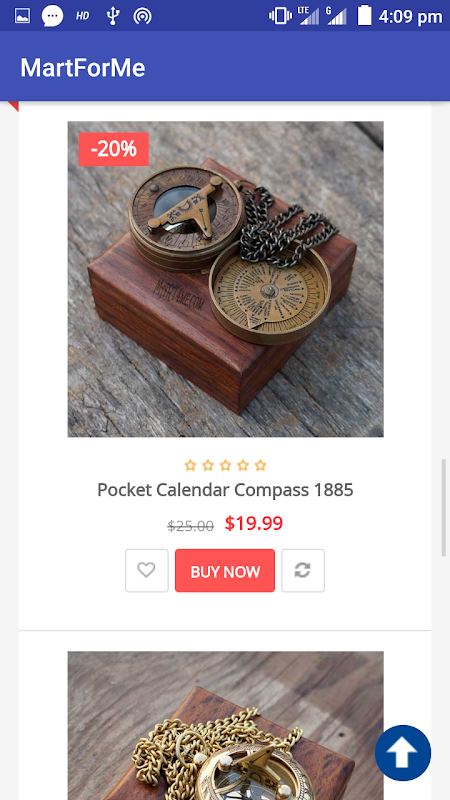Tap the -20% discount badge
The width and height of the screenshot is (450, 800).
[x=113, y=149]
